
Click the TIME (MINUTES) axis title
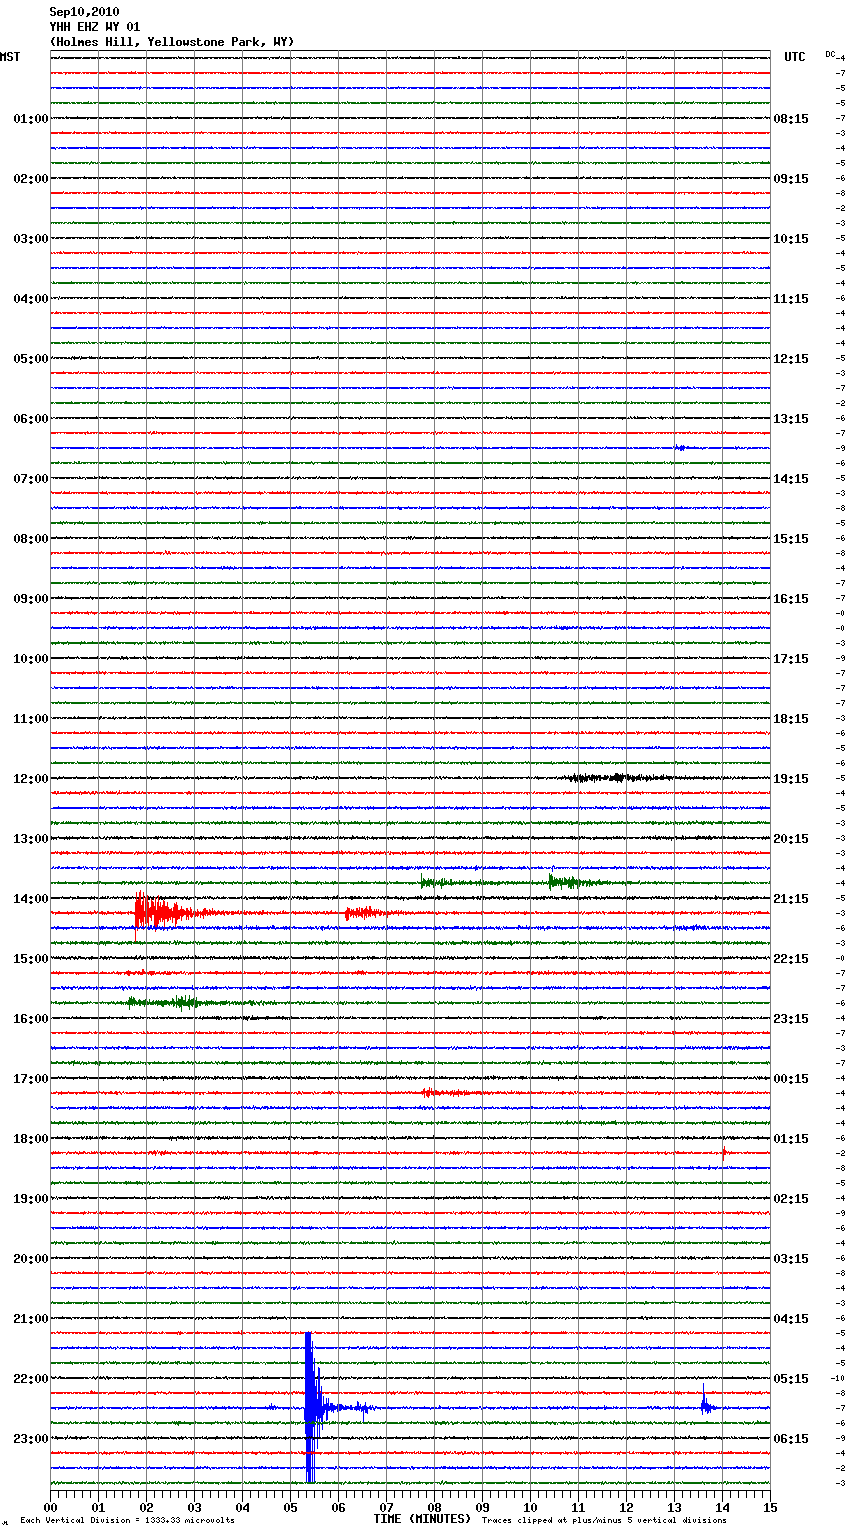point(422,1519)
